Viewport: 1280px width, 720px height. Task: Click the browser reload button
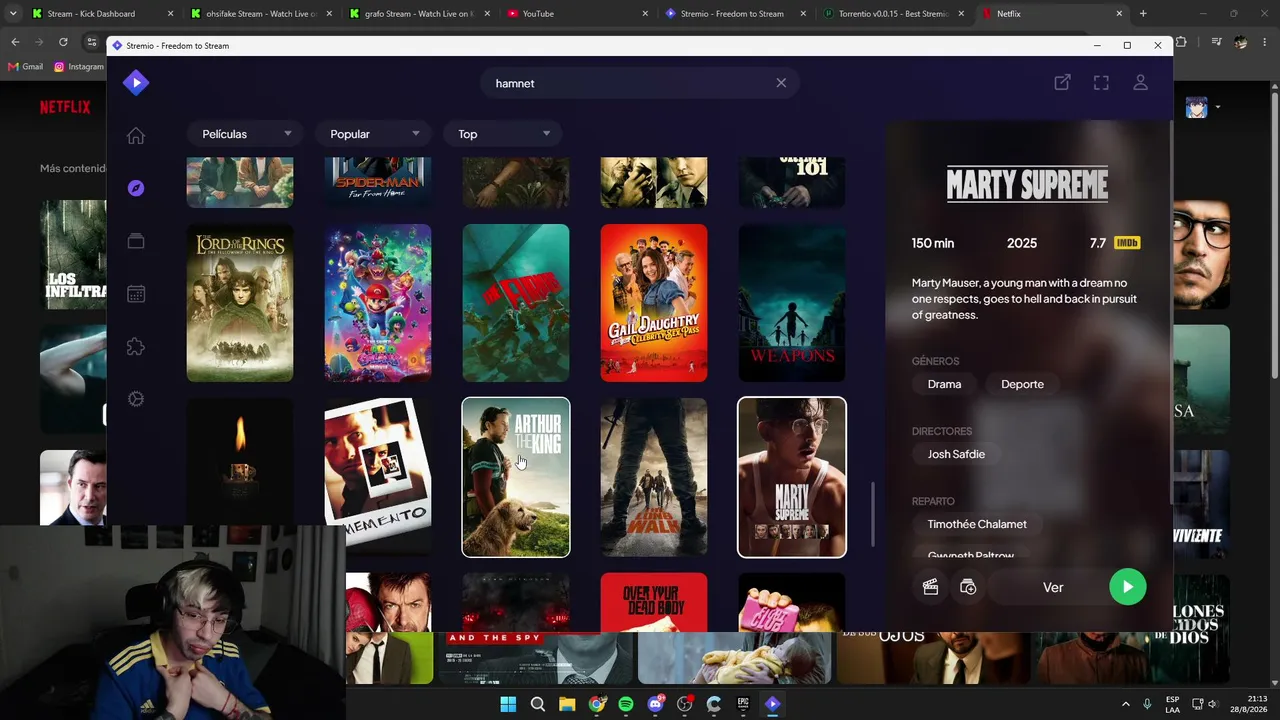63,42
